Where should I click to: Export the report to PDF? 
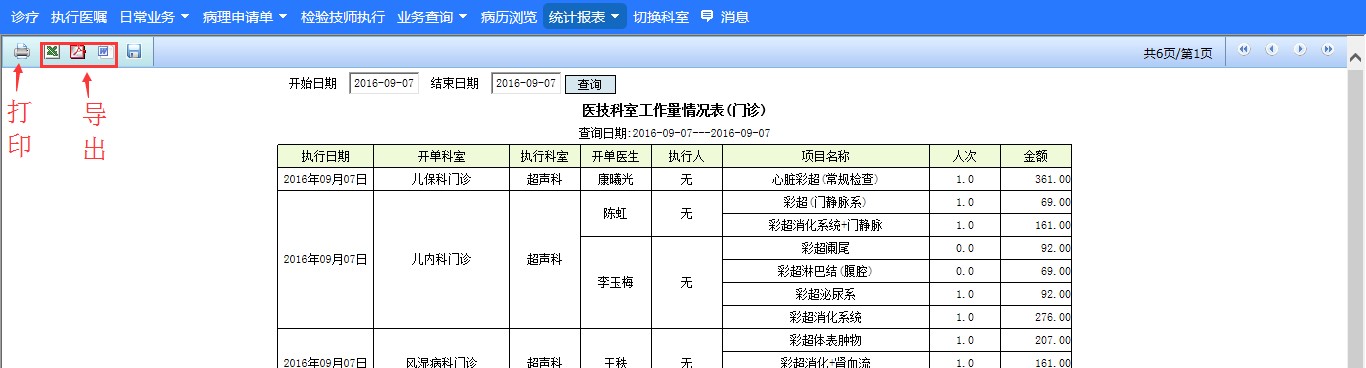click(78, 51)
